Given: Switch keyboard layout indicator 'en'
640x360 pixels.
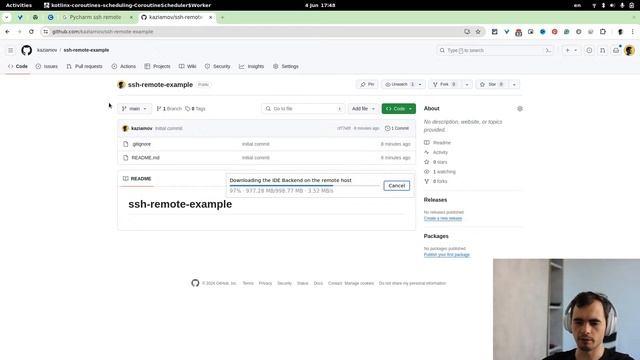Looking at the screenshot, I should point(578,5).
